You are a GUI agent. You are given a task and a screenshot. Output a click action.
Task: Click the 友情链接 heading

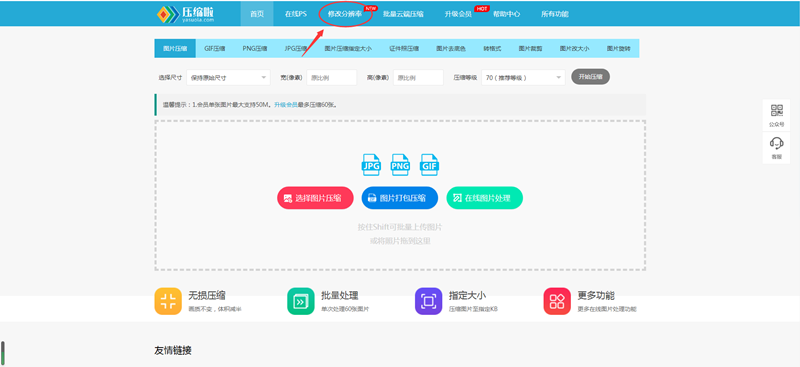173,351
